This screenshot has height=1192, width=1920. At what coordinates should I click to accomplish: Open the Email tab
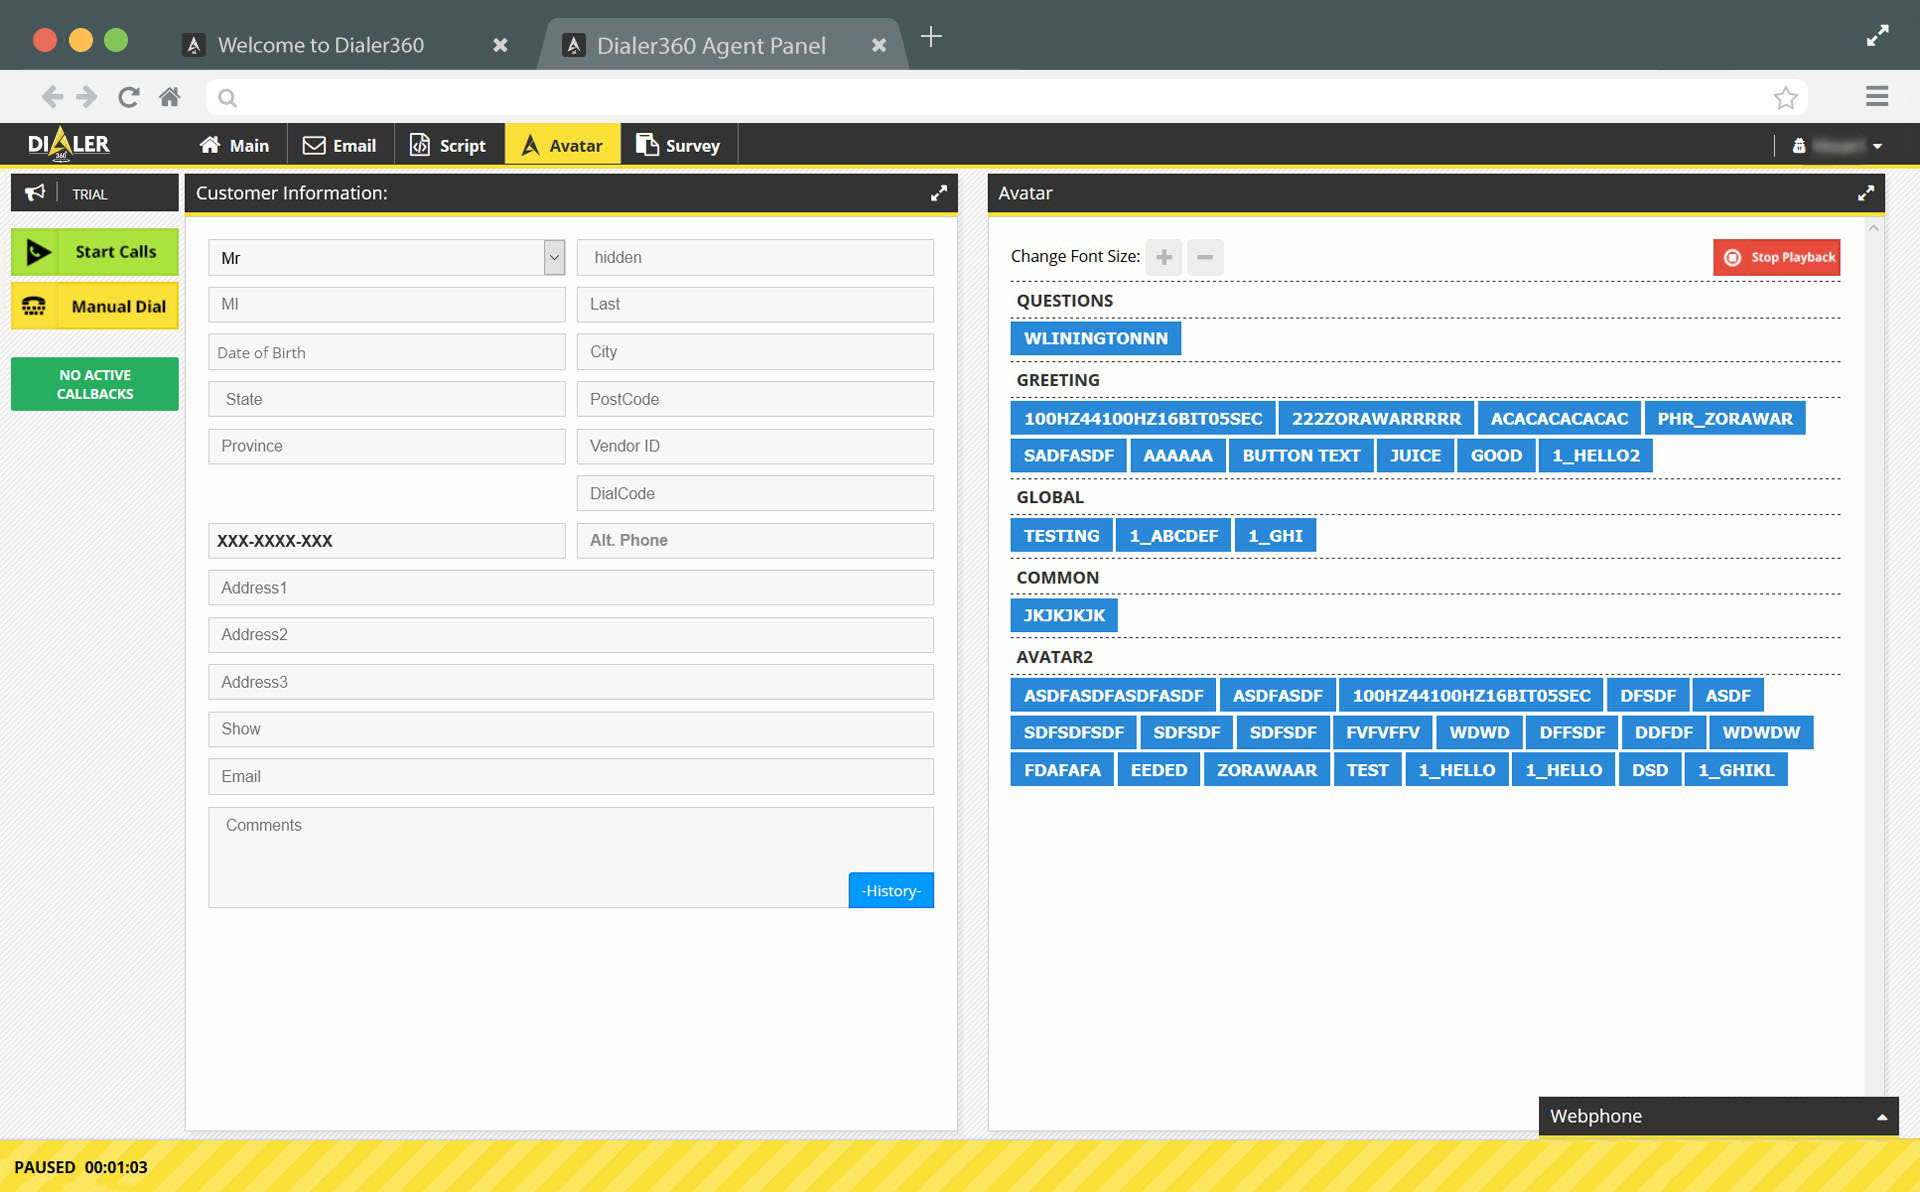click(x=339, y=144)
